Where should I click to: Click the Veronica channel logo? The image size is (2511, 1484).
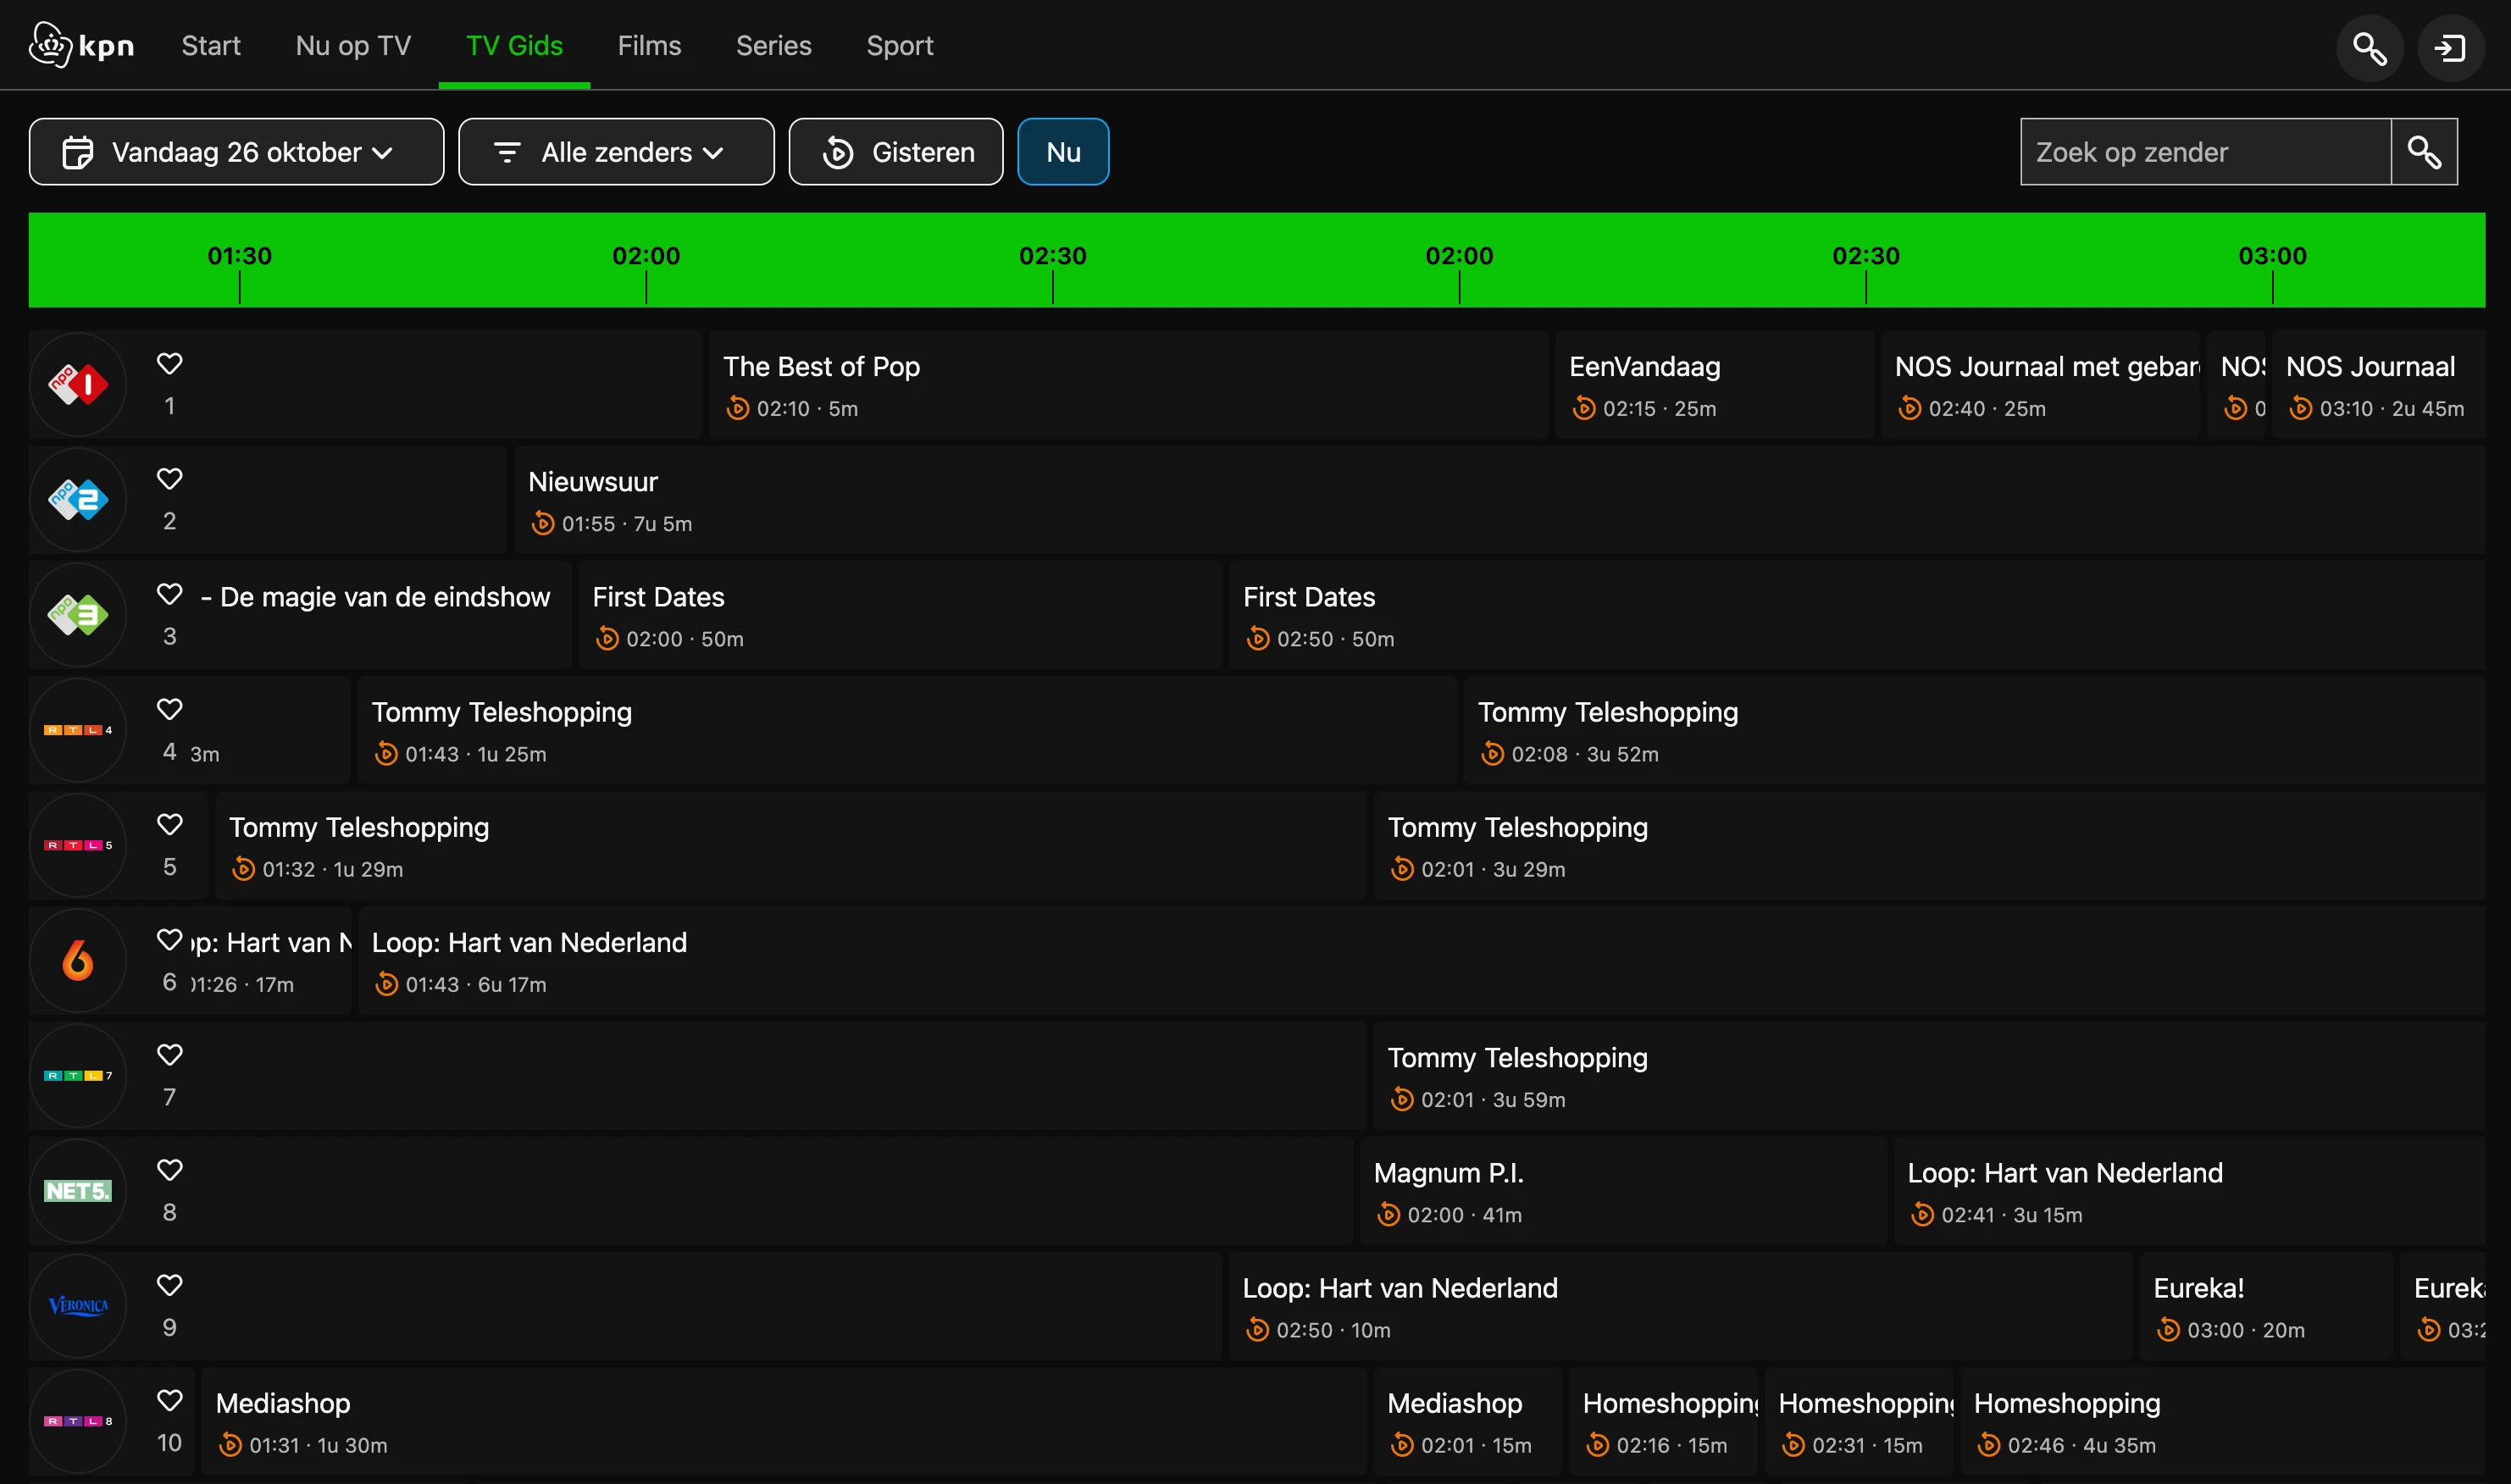(78, 1305)
